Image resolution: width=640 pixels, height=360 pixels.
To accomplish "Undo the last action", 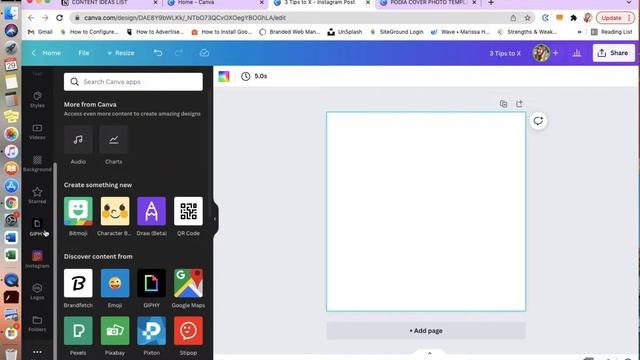I will 158,53.
